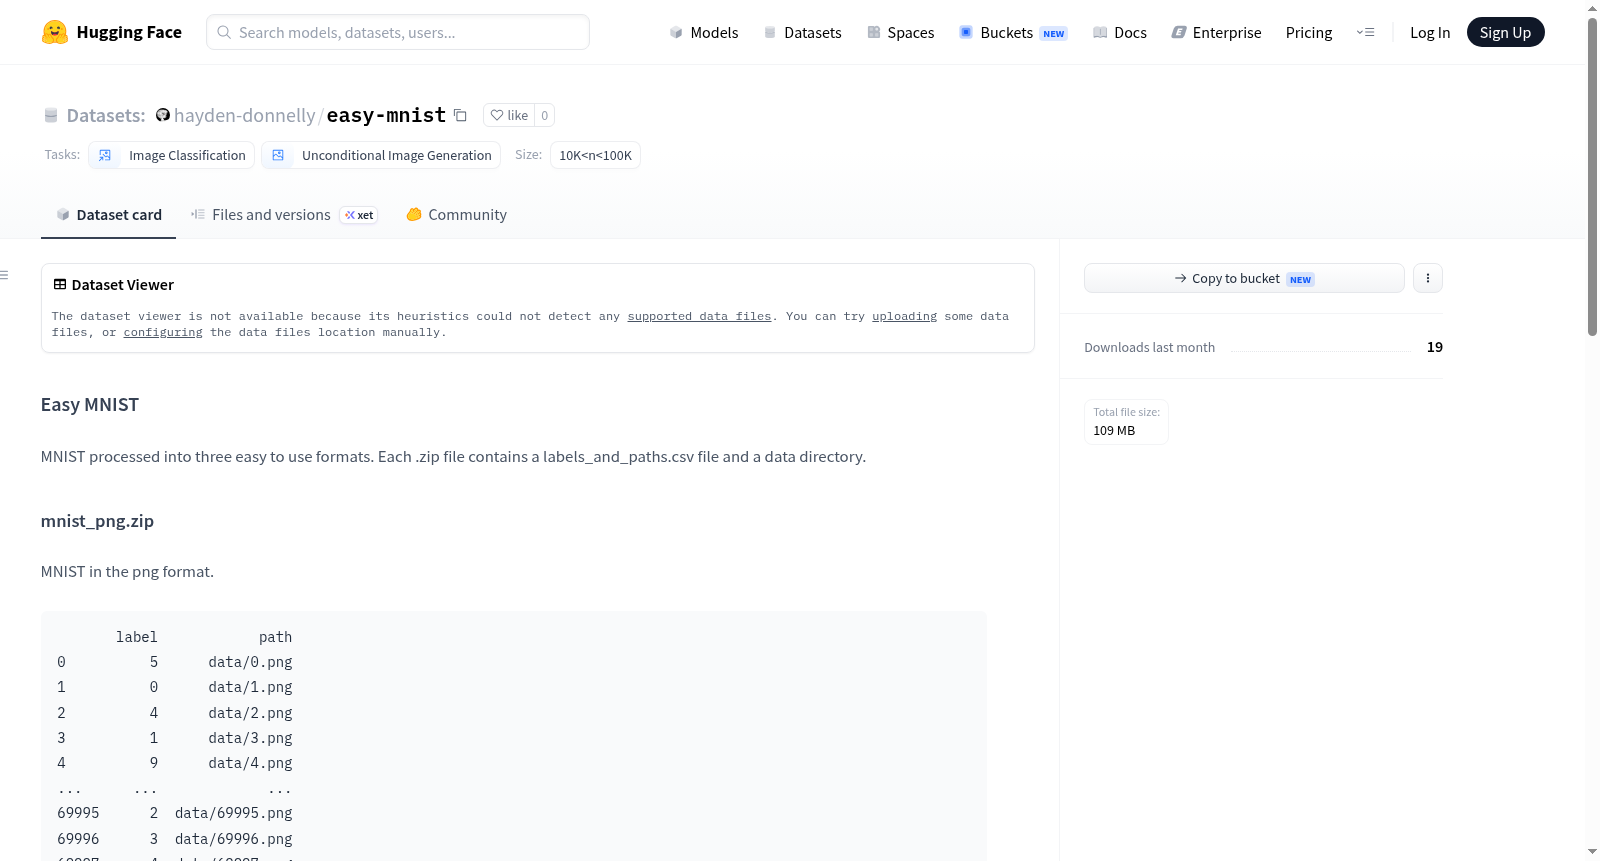
Task: Click the Docs book icon in navbar
Action: [1100, 32]
